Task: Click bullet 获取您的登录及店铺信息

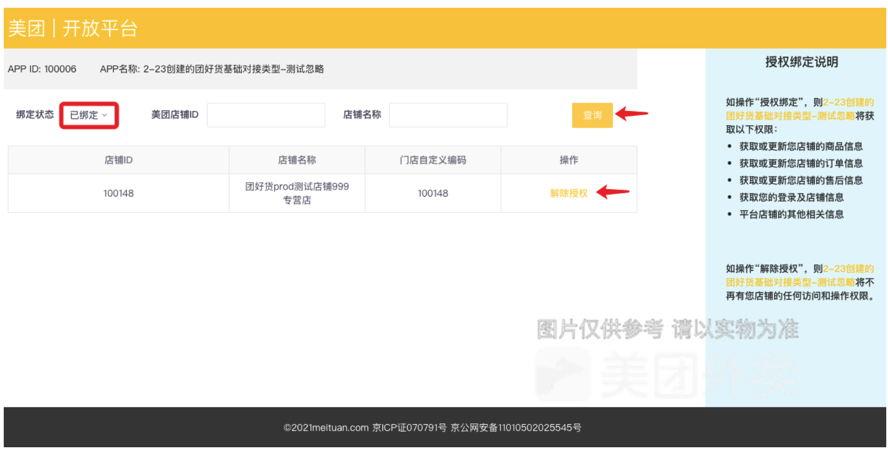Action: pos(791,197)
